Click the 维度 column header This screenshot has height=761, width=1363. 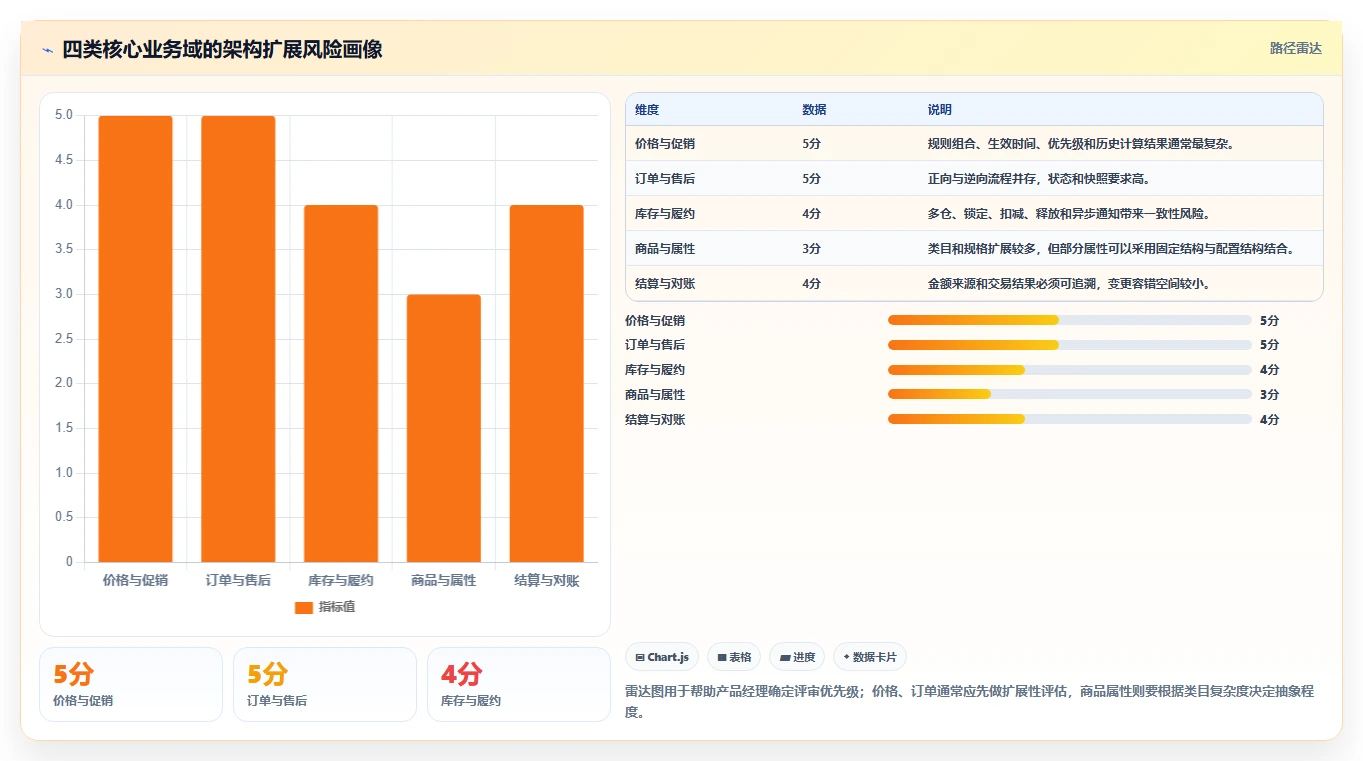pos(647,110)
